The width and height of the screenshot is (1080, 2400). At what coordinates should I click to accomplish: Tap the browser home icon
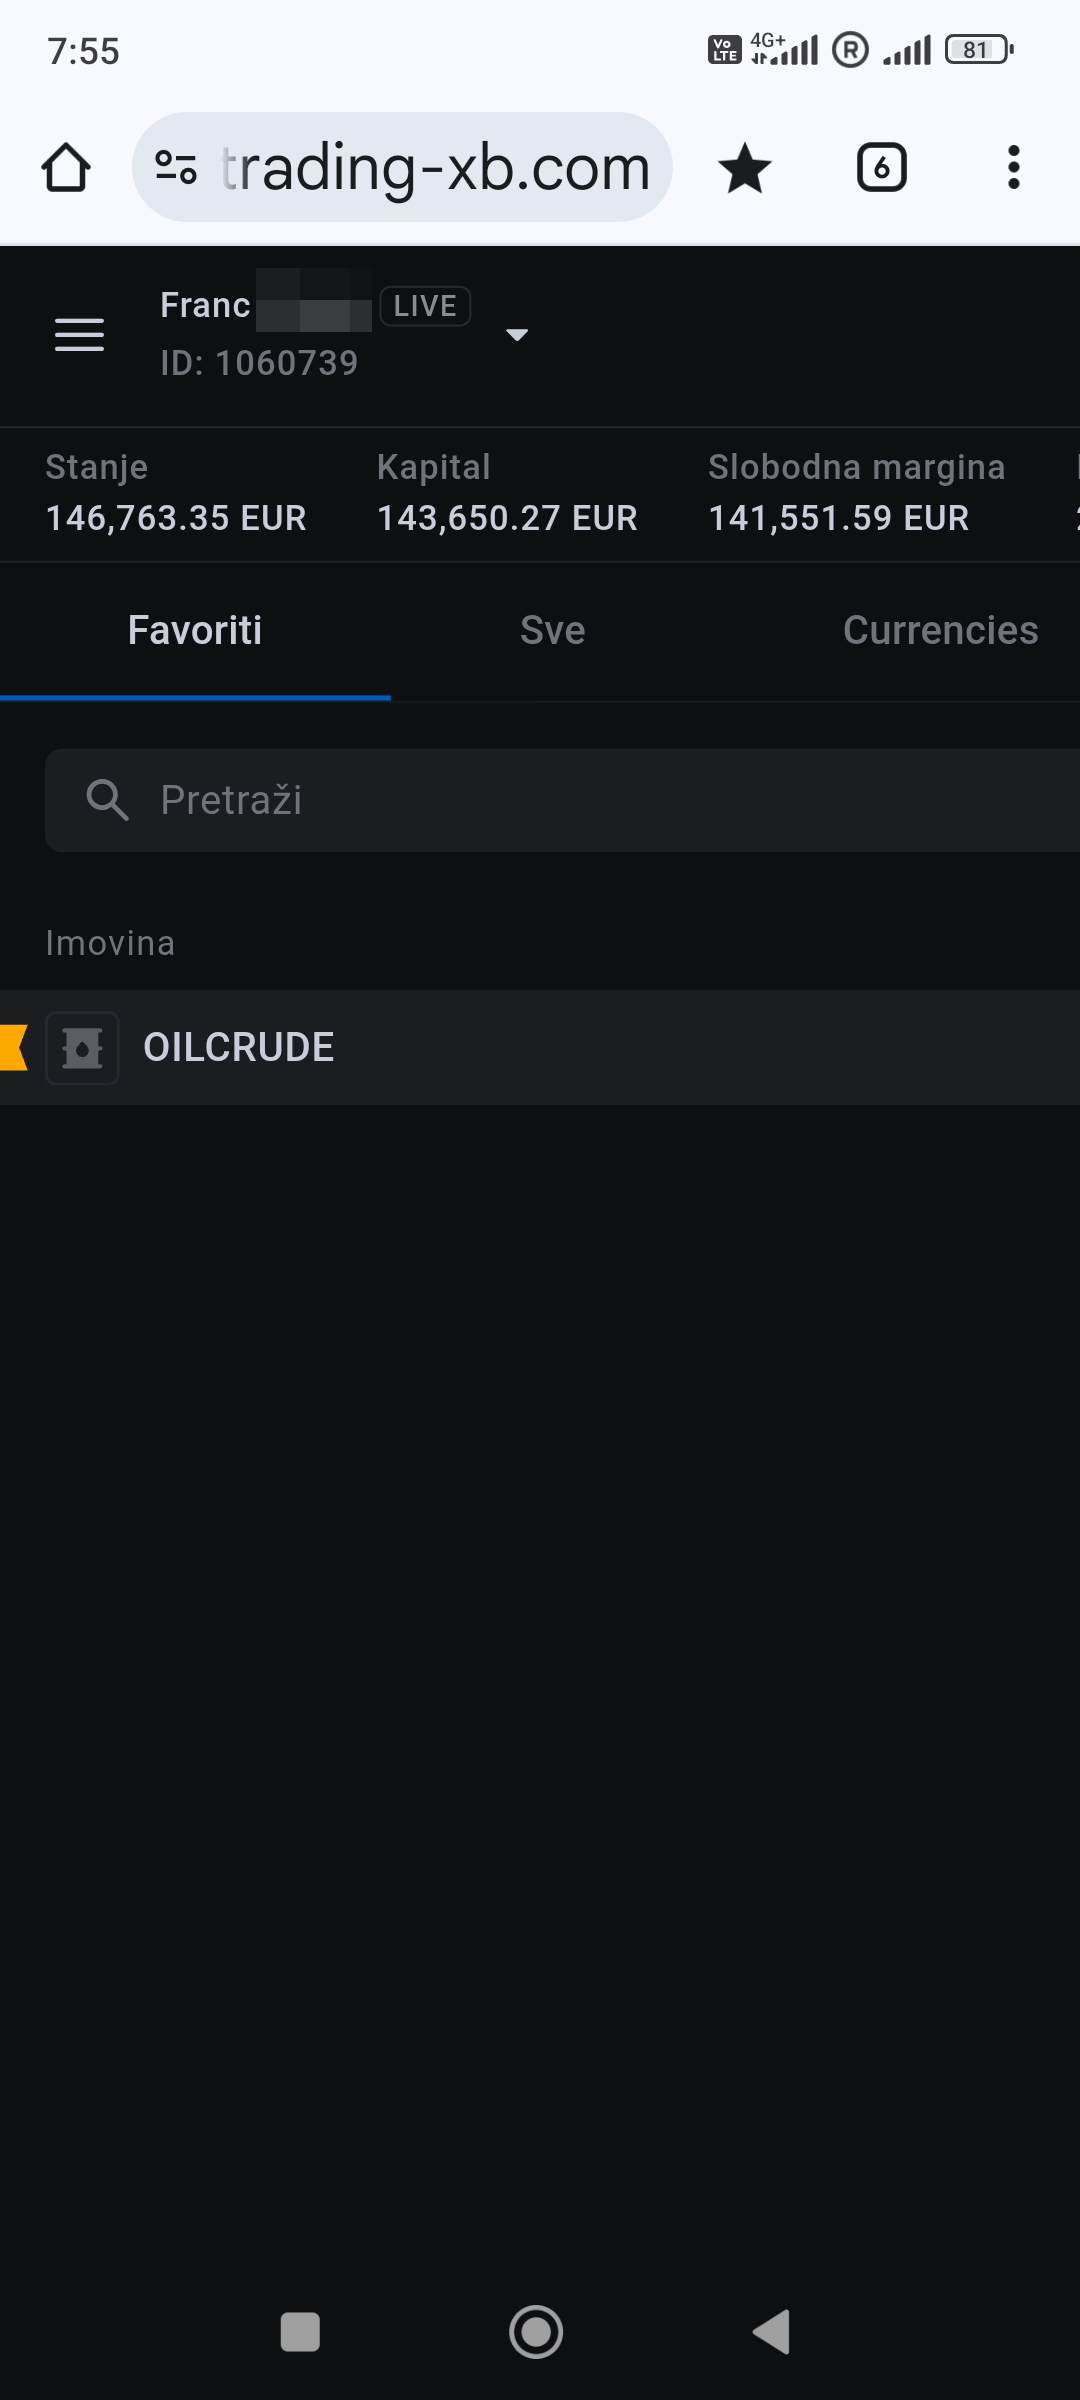pos(66,167)
